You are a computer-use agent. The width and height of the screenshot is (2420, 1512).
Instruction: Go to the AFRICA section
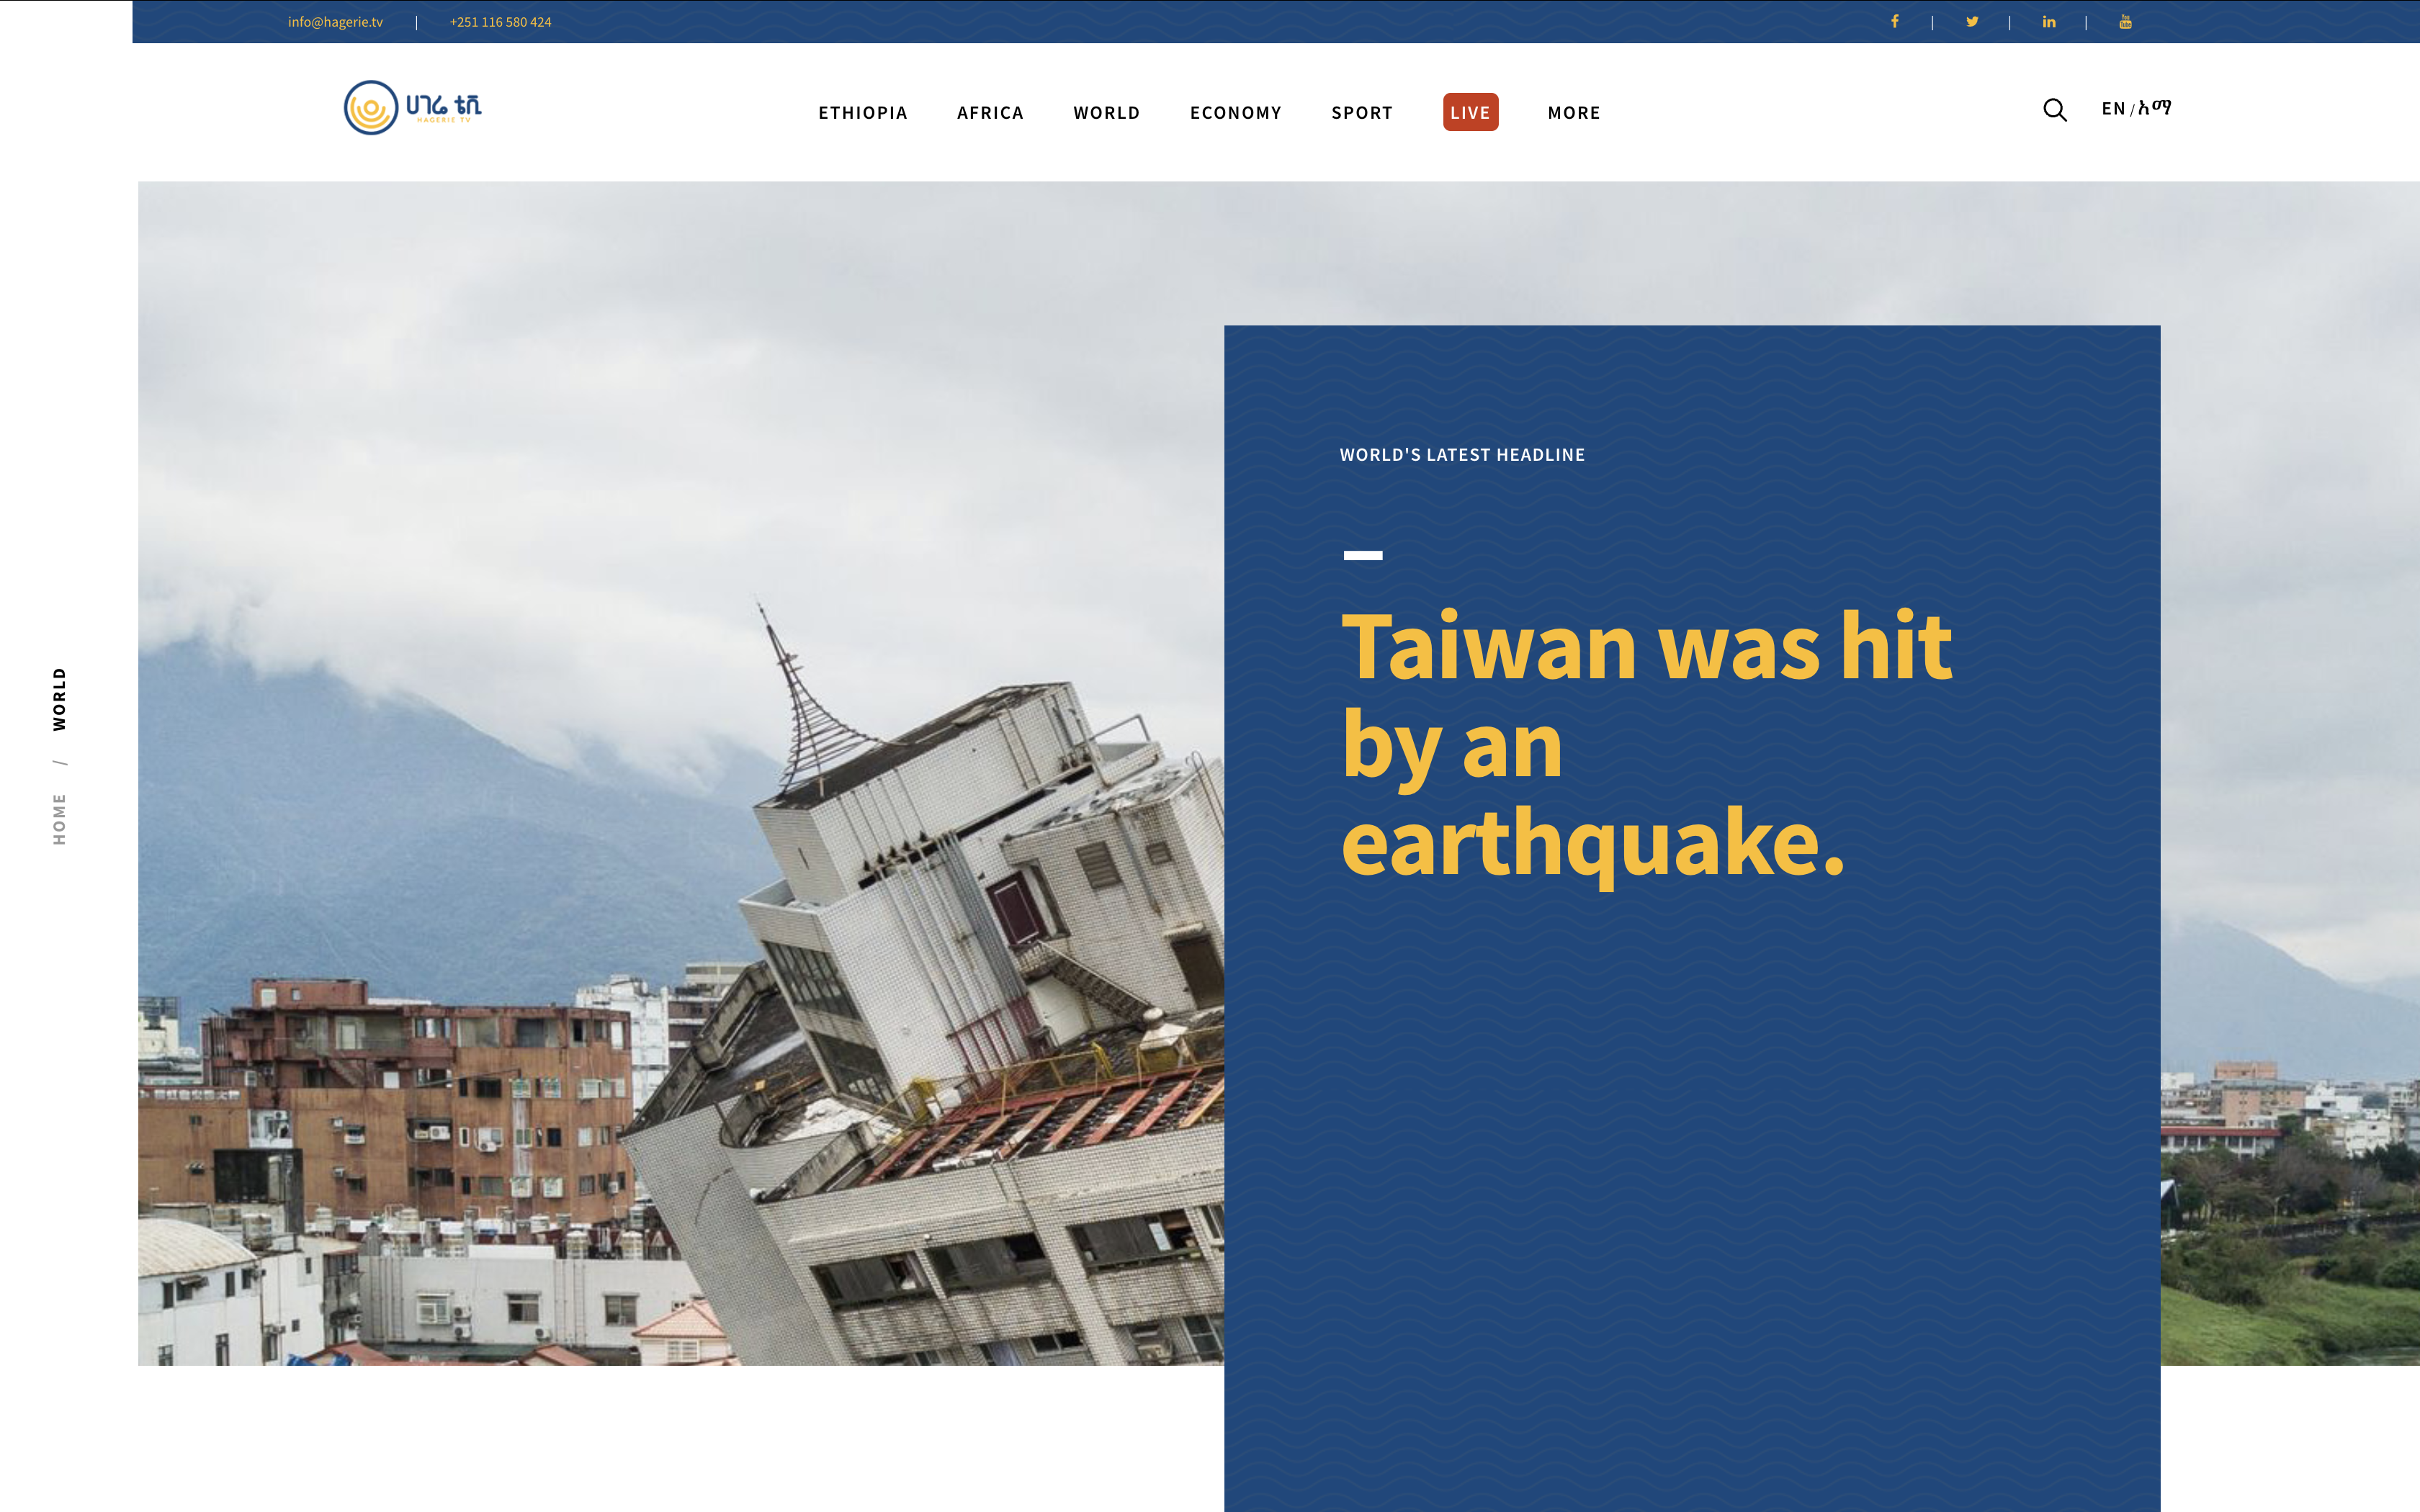[990, 113]
